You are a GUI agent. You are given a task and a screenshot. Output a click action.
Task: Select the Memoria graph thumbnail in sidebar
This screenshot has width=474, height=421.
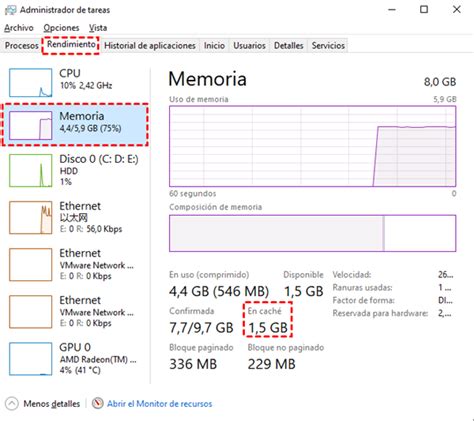(x=31, y=125)
